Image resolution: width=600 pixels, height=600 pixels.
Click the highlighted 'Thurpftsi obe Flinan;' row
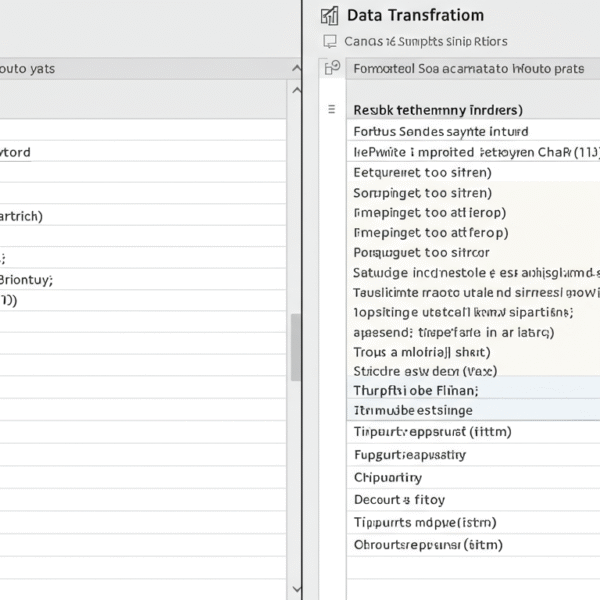pyautogui.click(x=416, y=390)
